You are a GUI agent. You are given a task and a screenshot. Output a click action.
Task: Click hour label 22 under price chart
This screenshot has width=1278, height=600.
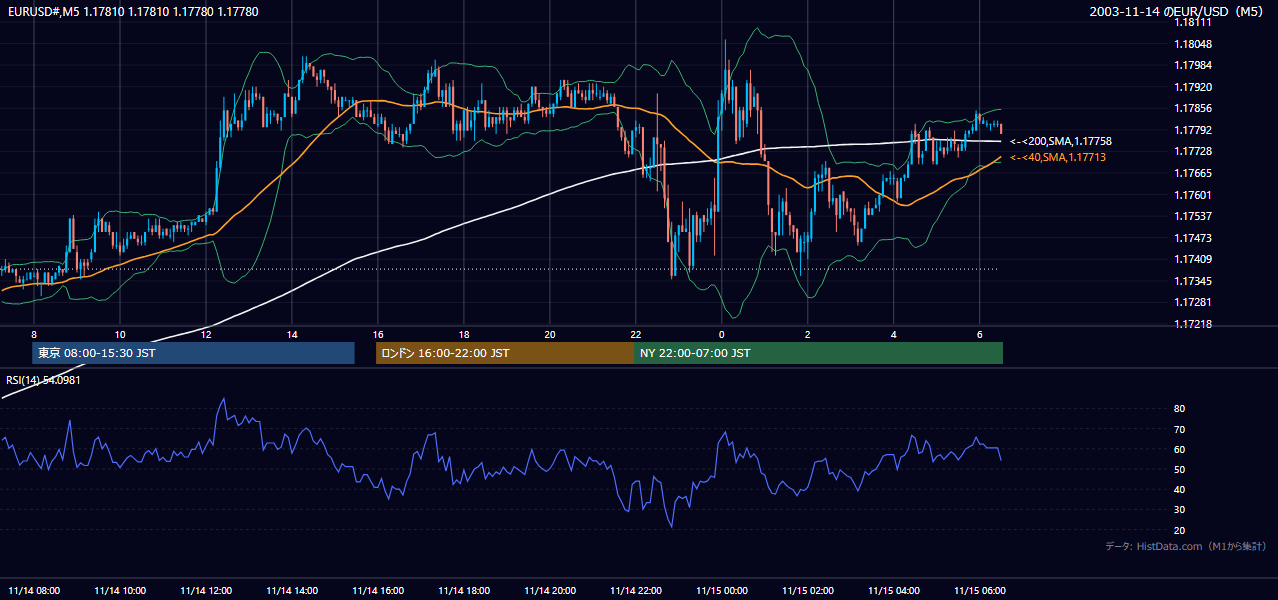(636, 334)
